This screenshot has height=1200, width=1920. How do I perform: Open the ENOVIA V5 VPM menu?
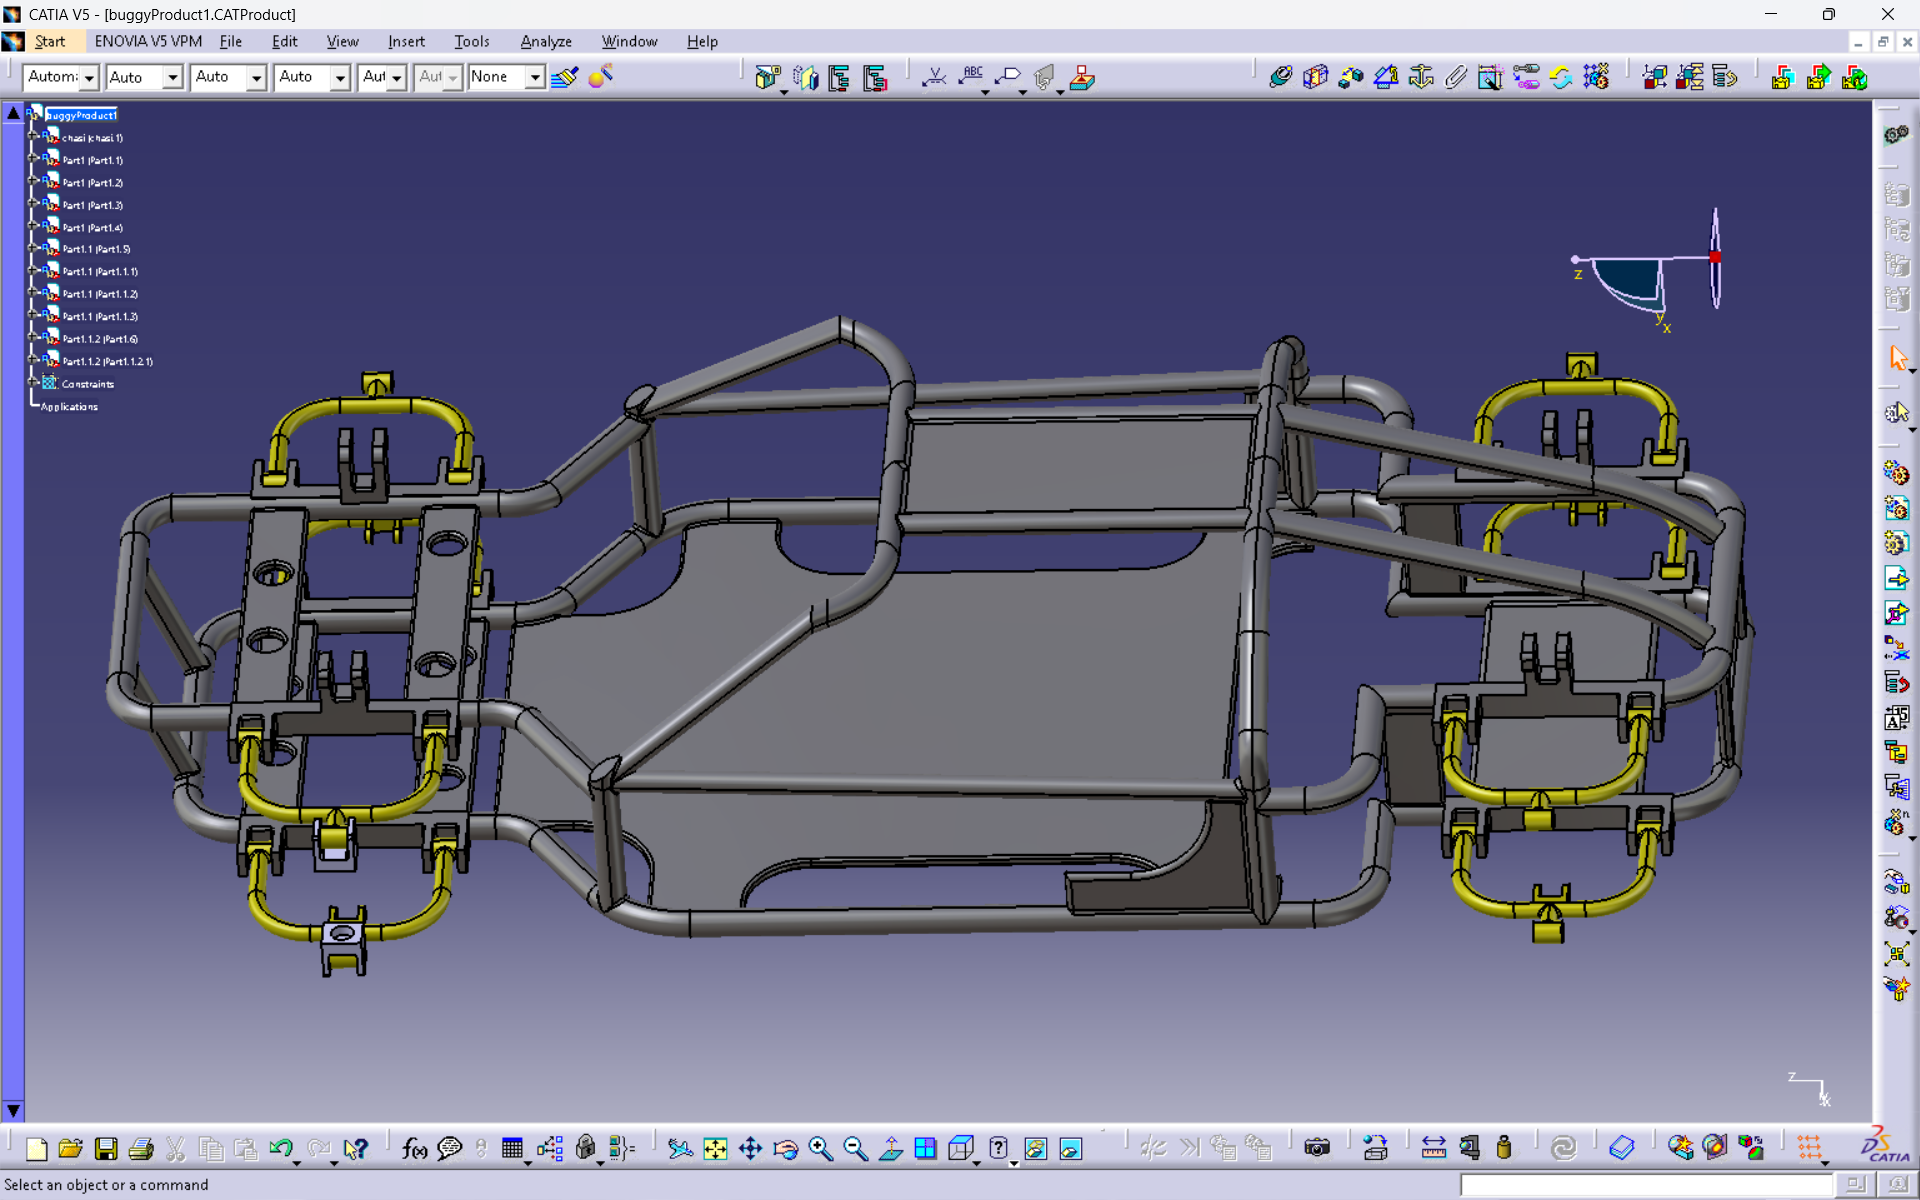(x=148, y=41)
